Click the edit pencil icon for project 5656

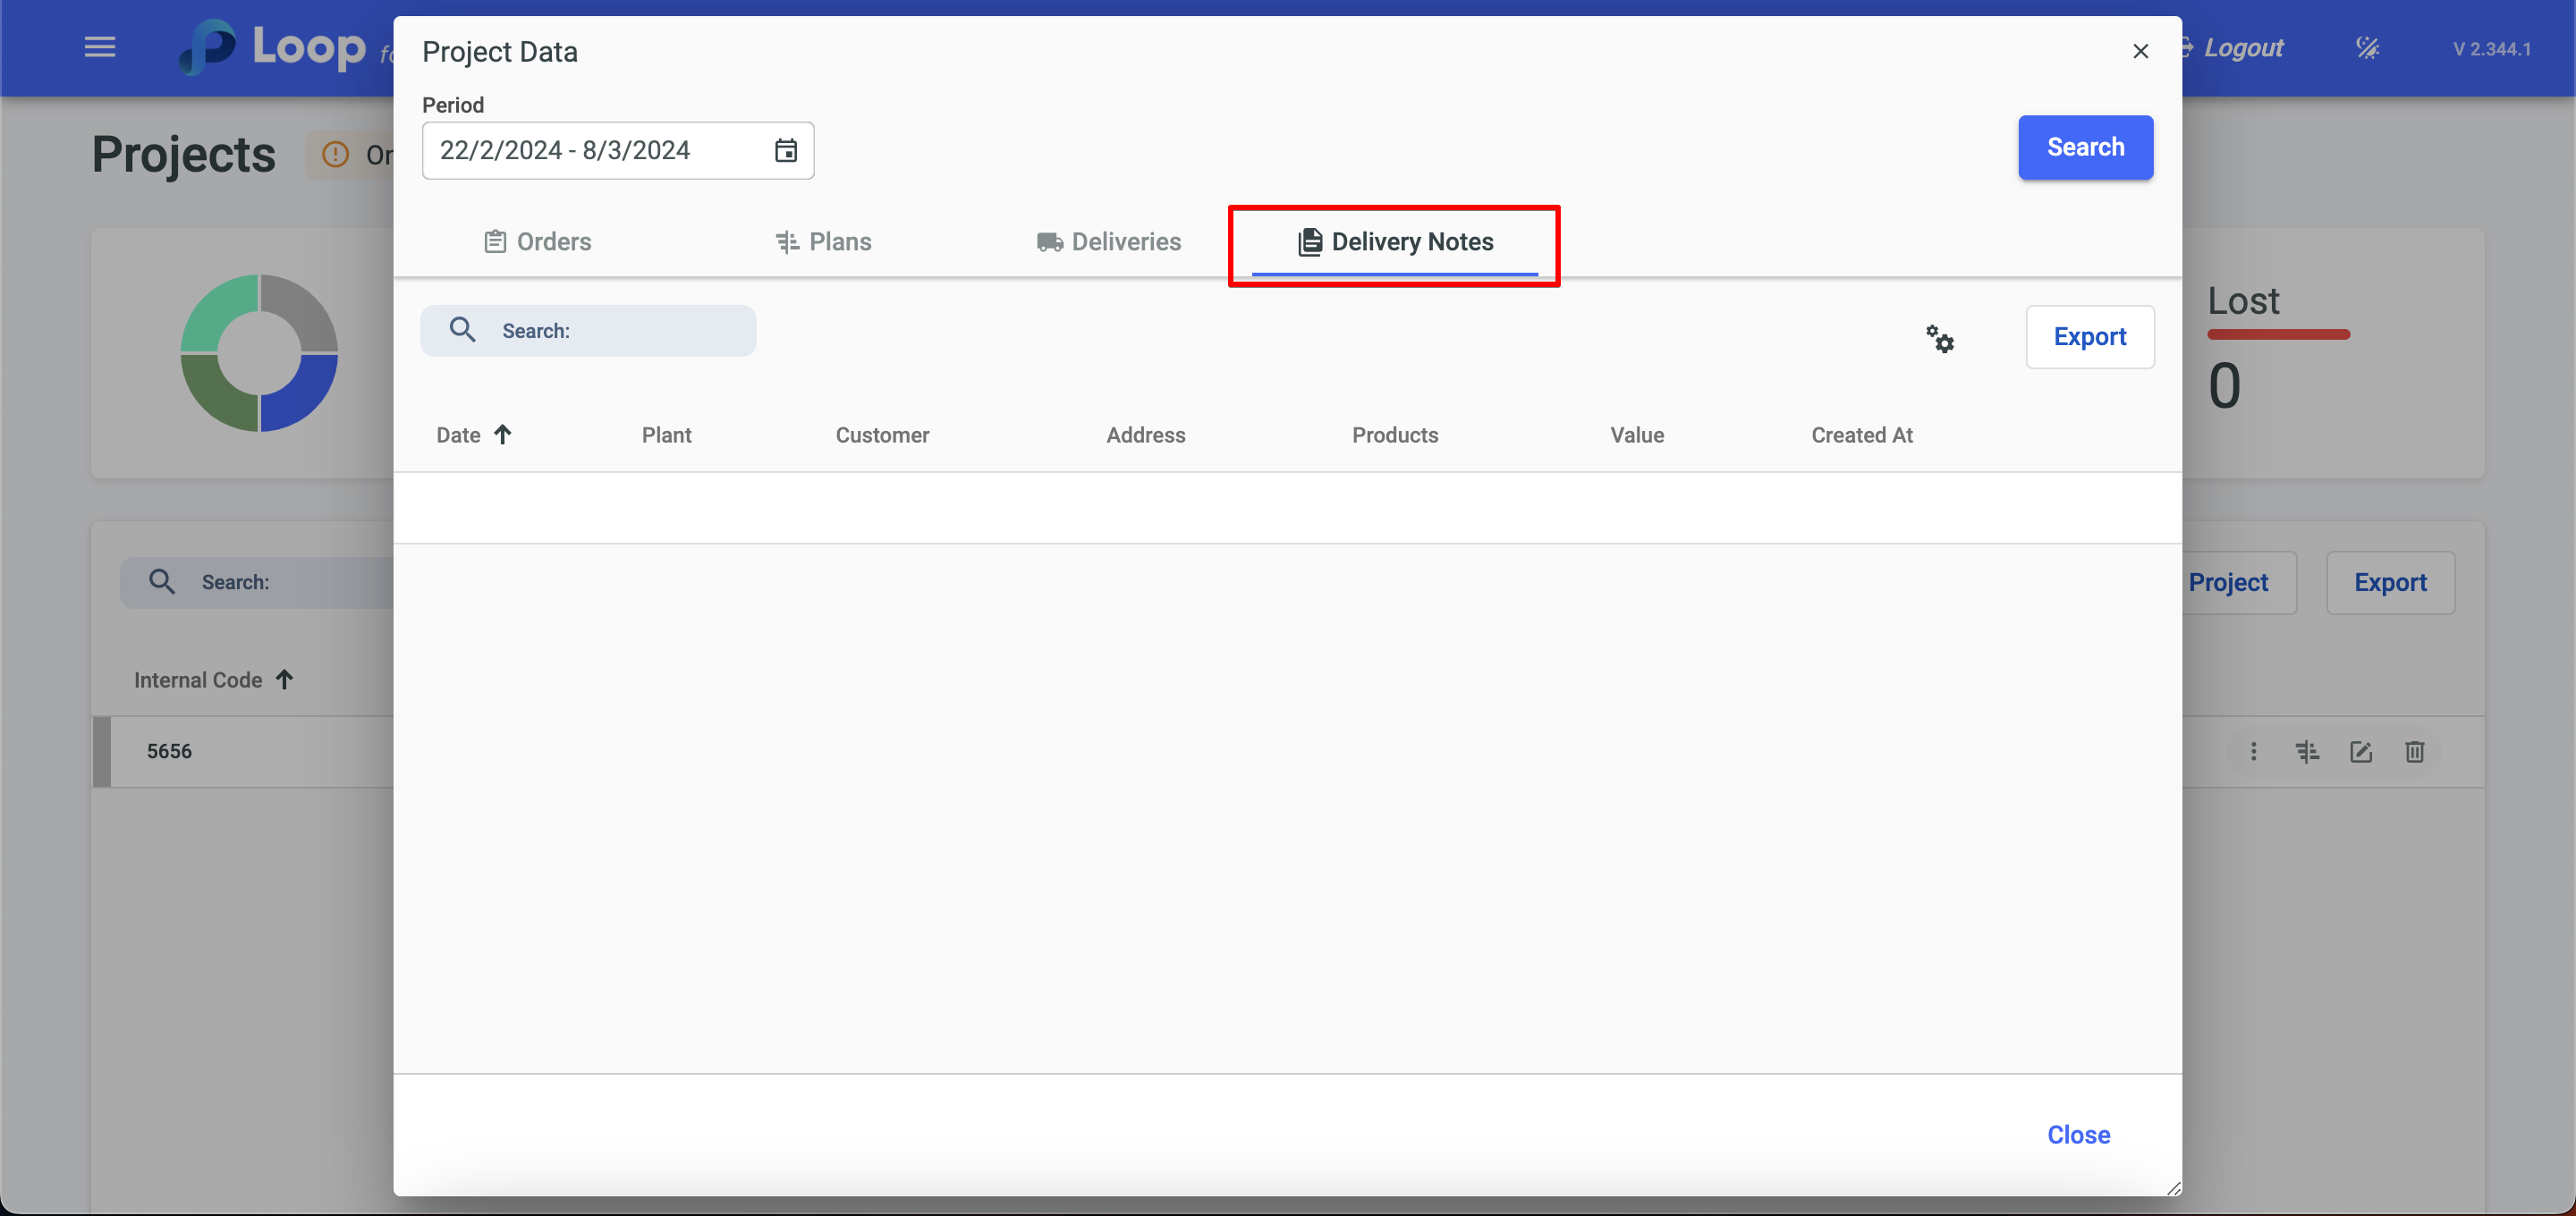pos(2360,751)
